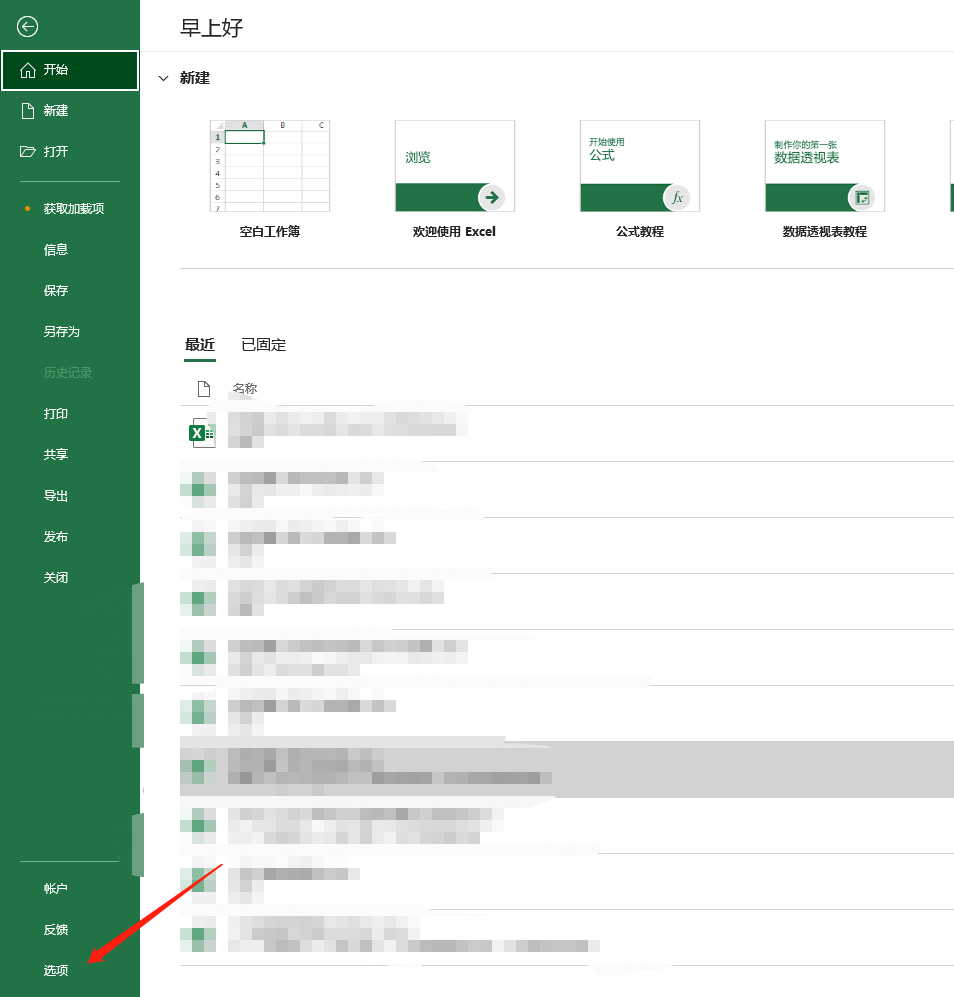Image resolution: width=954 pixels, height=997 pixels.
Task: Switch to the 最近 tab
Action: 200,345
